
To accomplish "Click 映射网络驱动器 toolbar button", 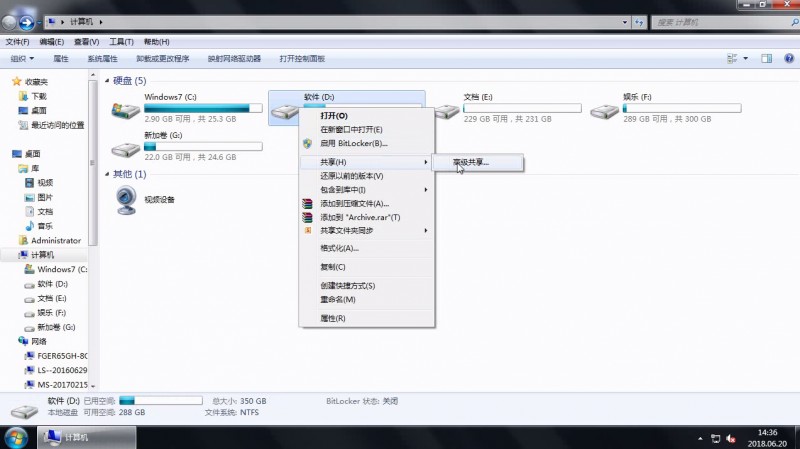I will [x=234, y=59].
